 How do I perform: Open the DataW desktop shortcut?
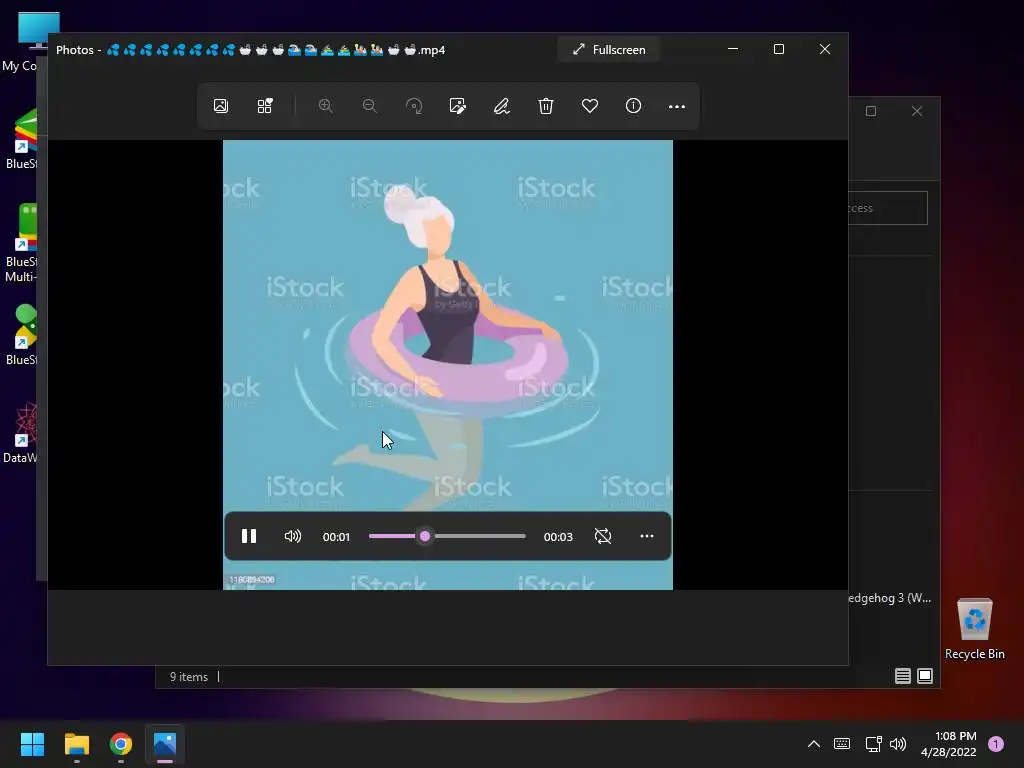[22, 432]
